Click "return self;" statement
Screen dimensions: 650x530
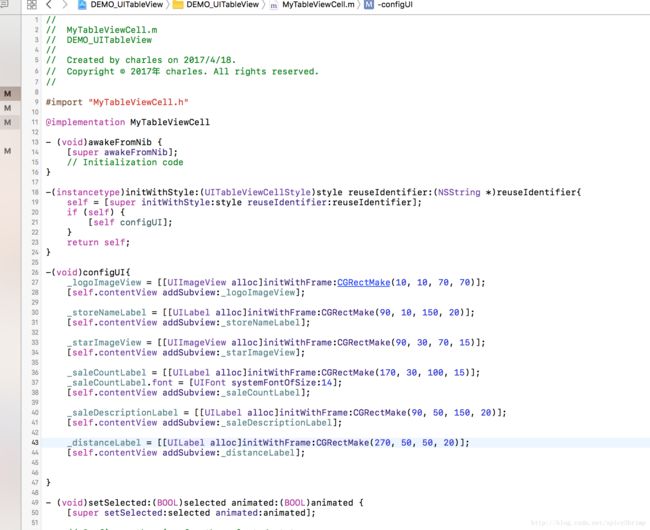(98, 242)
